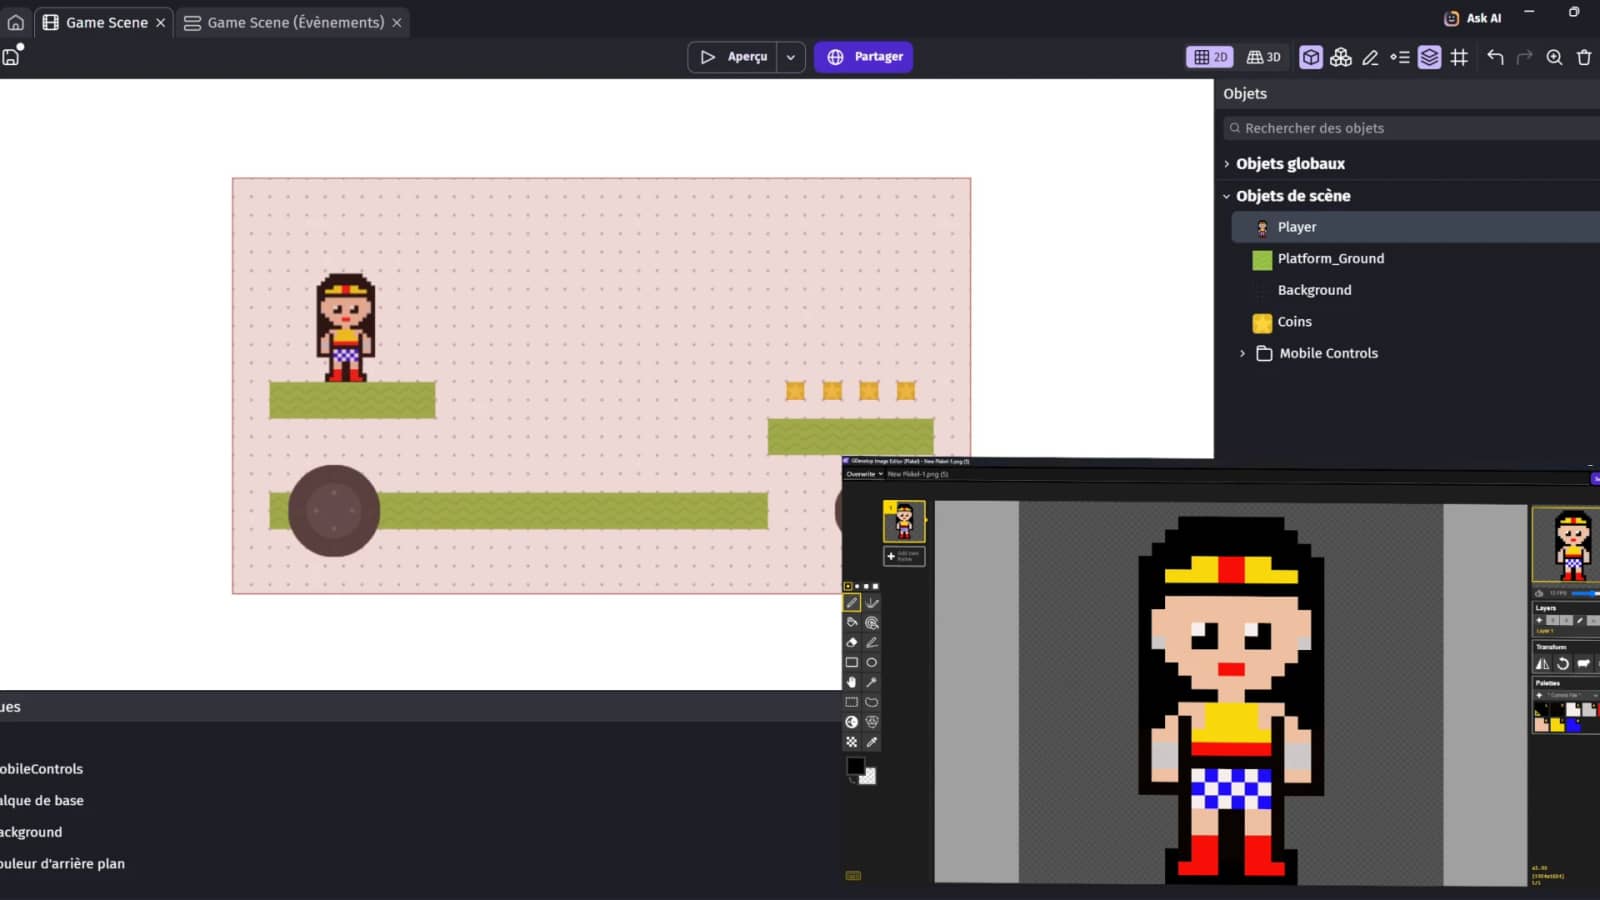The width and height of the screenshot is (1600, 900).
Task: Close the Game Scene (Évènements) tab
Action: point(397,22)
